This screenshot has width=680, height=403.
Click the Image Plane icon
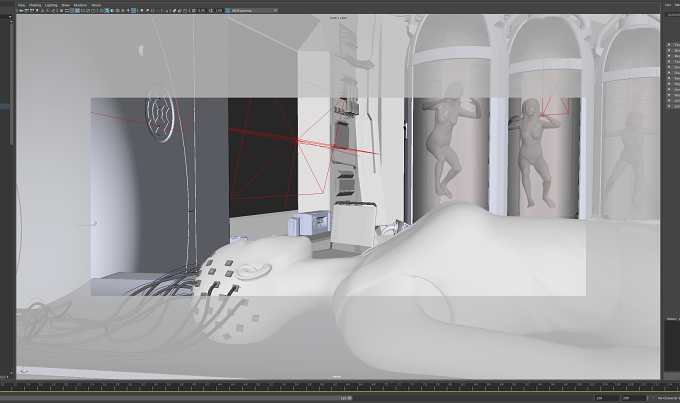[42, 10]
